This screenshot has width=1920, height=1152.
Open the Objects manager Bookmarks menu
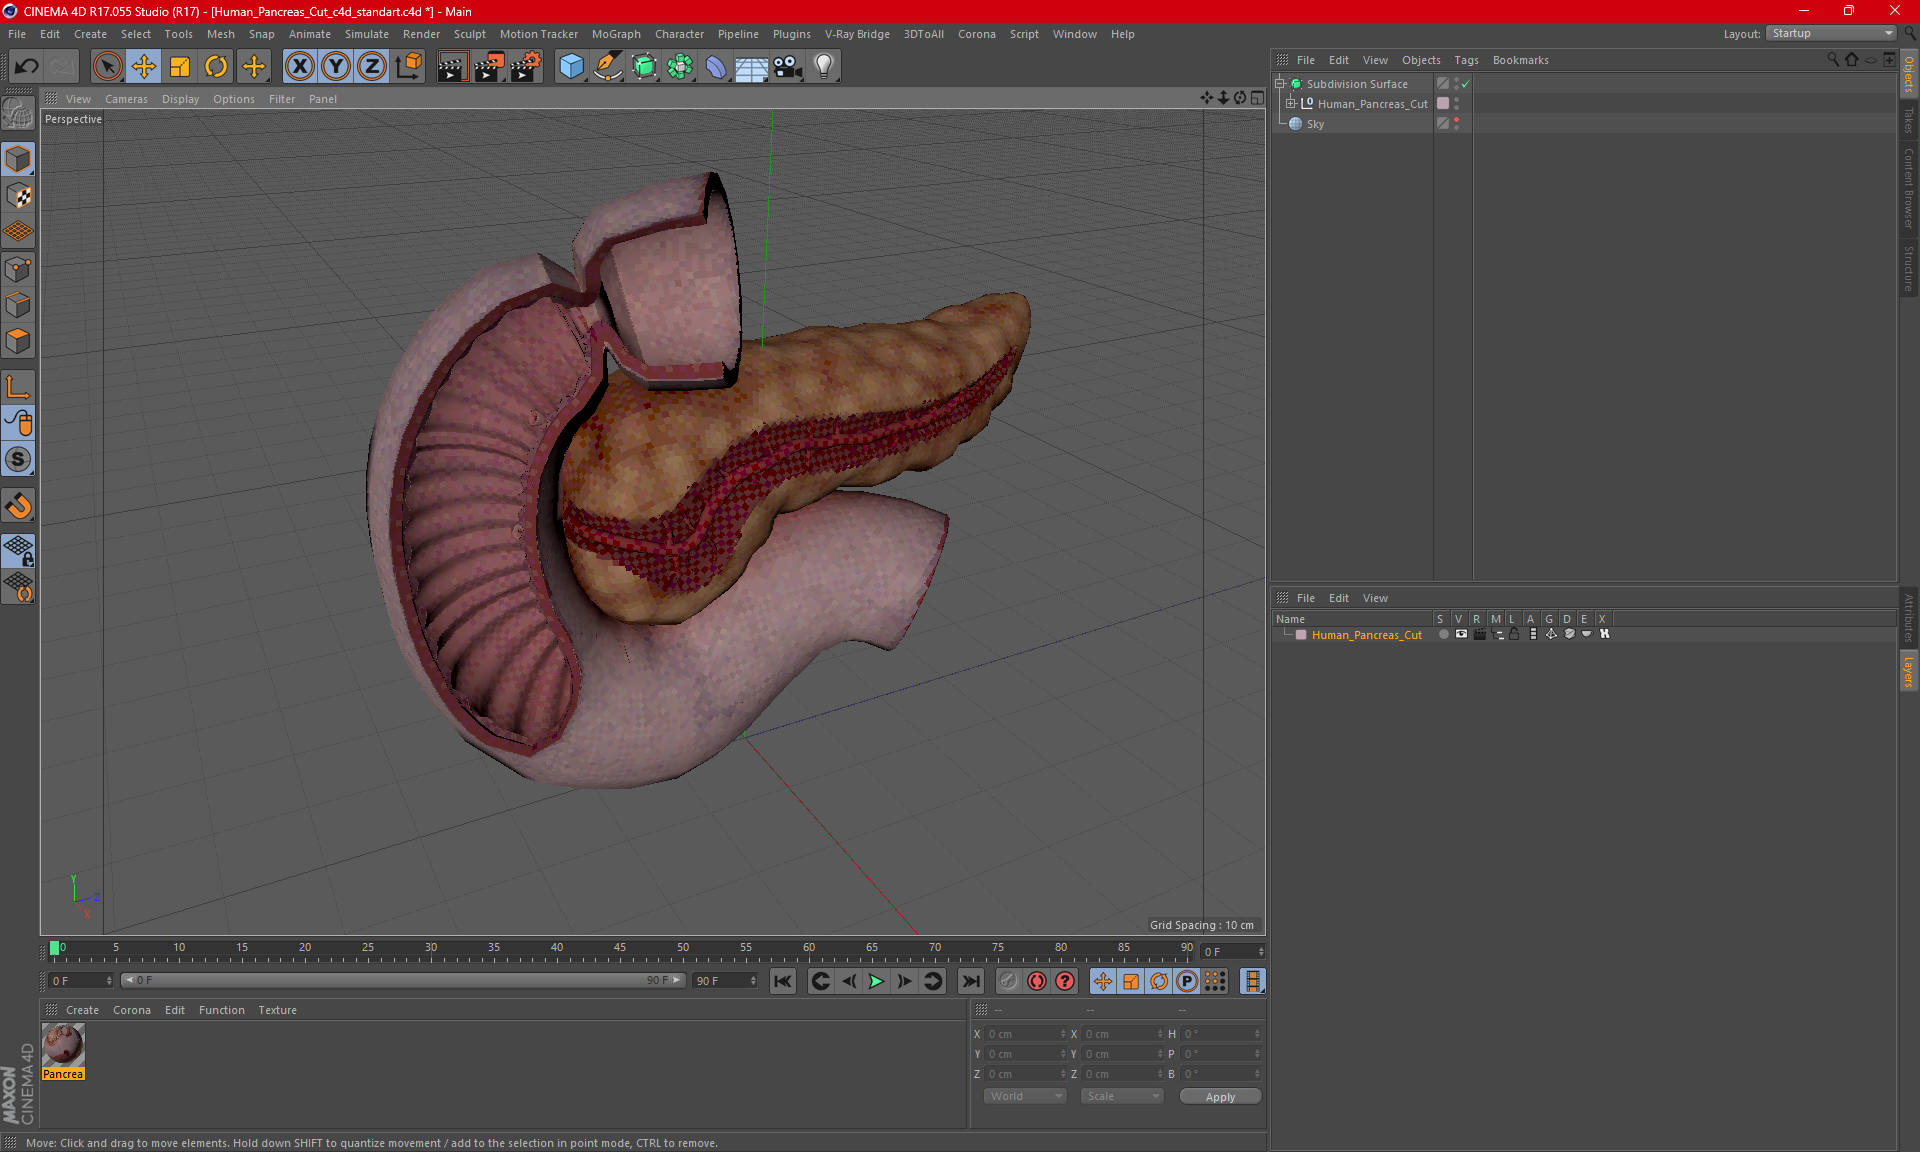1520,60
